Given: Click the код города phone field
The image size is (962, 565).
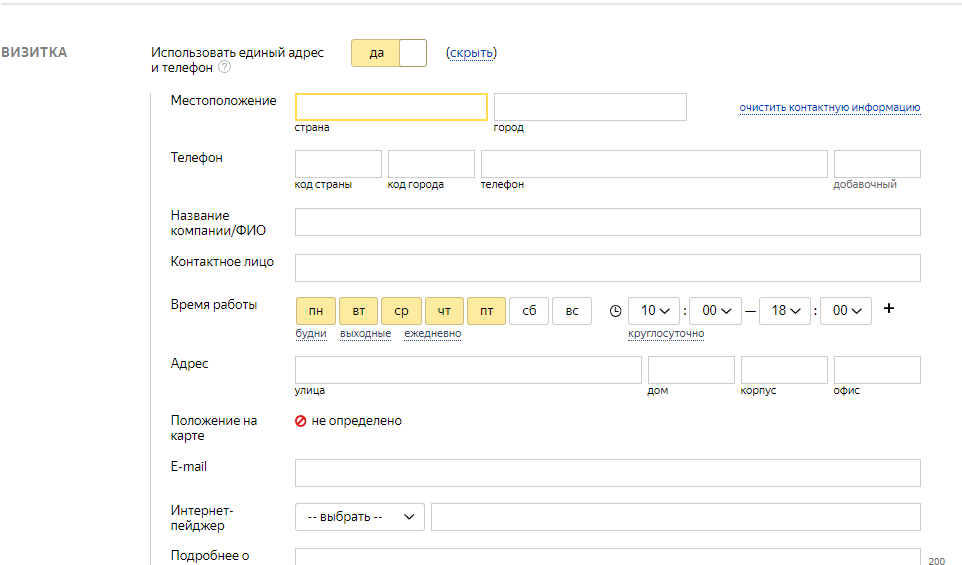Looking at the screenshot, I should [x=431, y=164].
